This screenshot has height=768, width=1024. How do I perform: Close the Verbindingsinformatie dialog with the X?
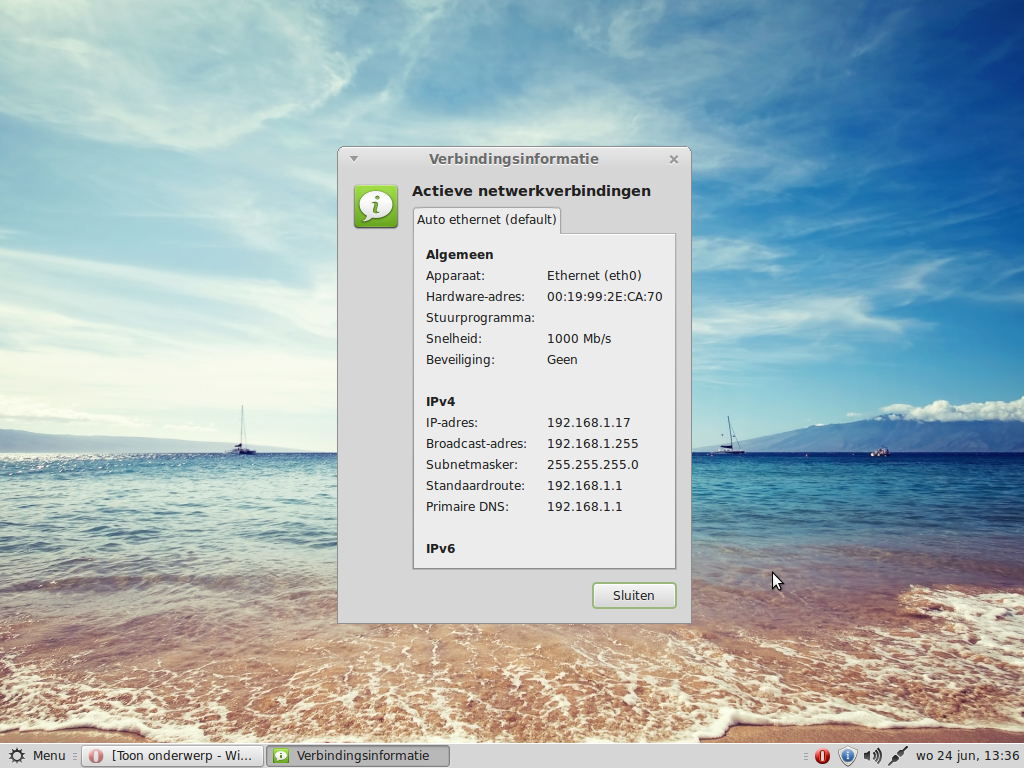point(674,159)
